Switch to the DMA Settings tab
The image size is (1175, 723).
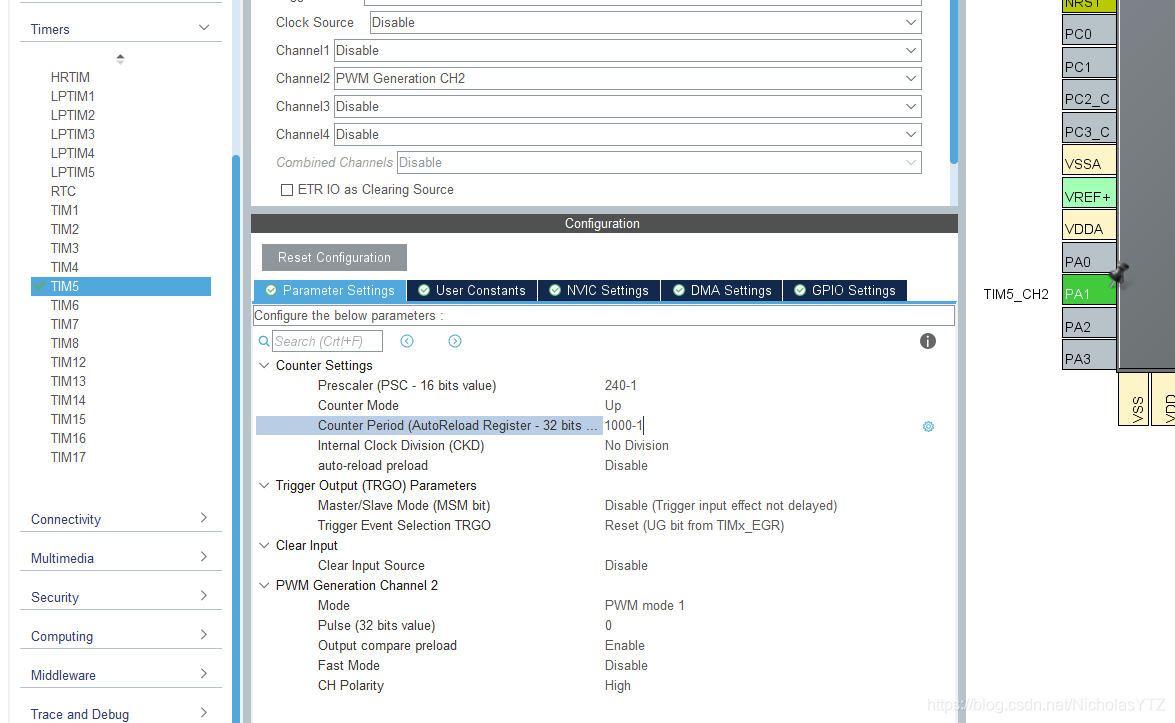(x=722, y=291)
